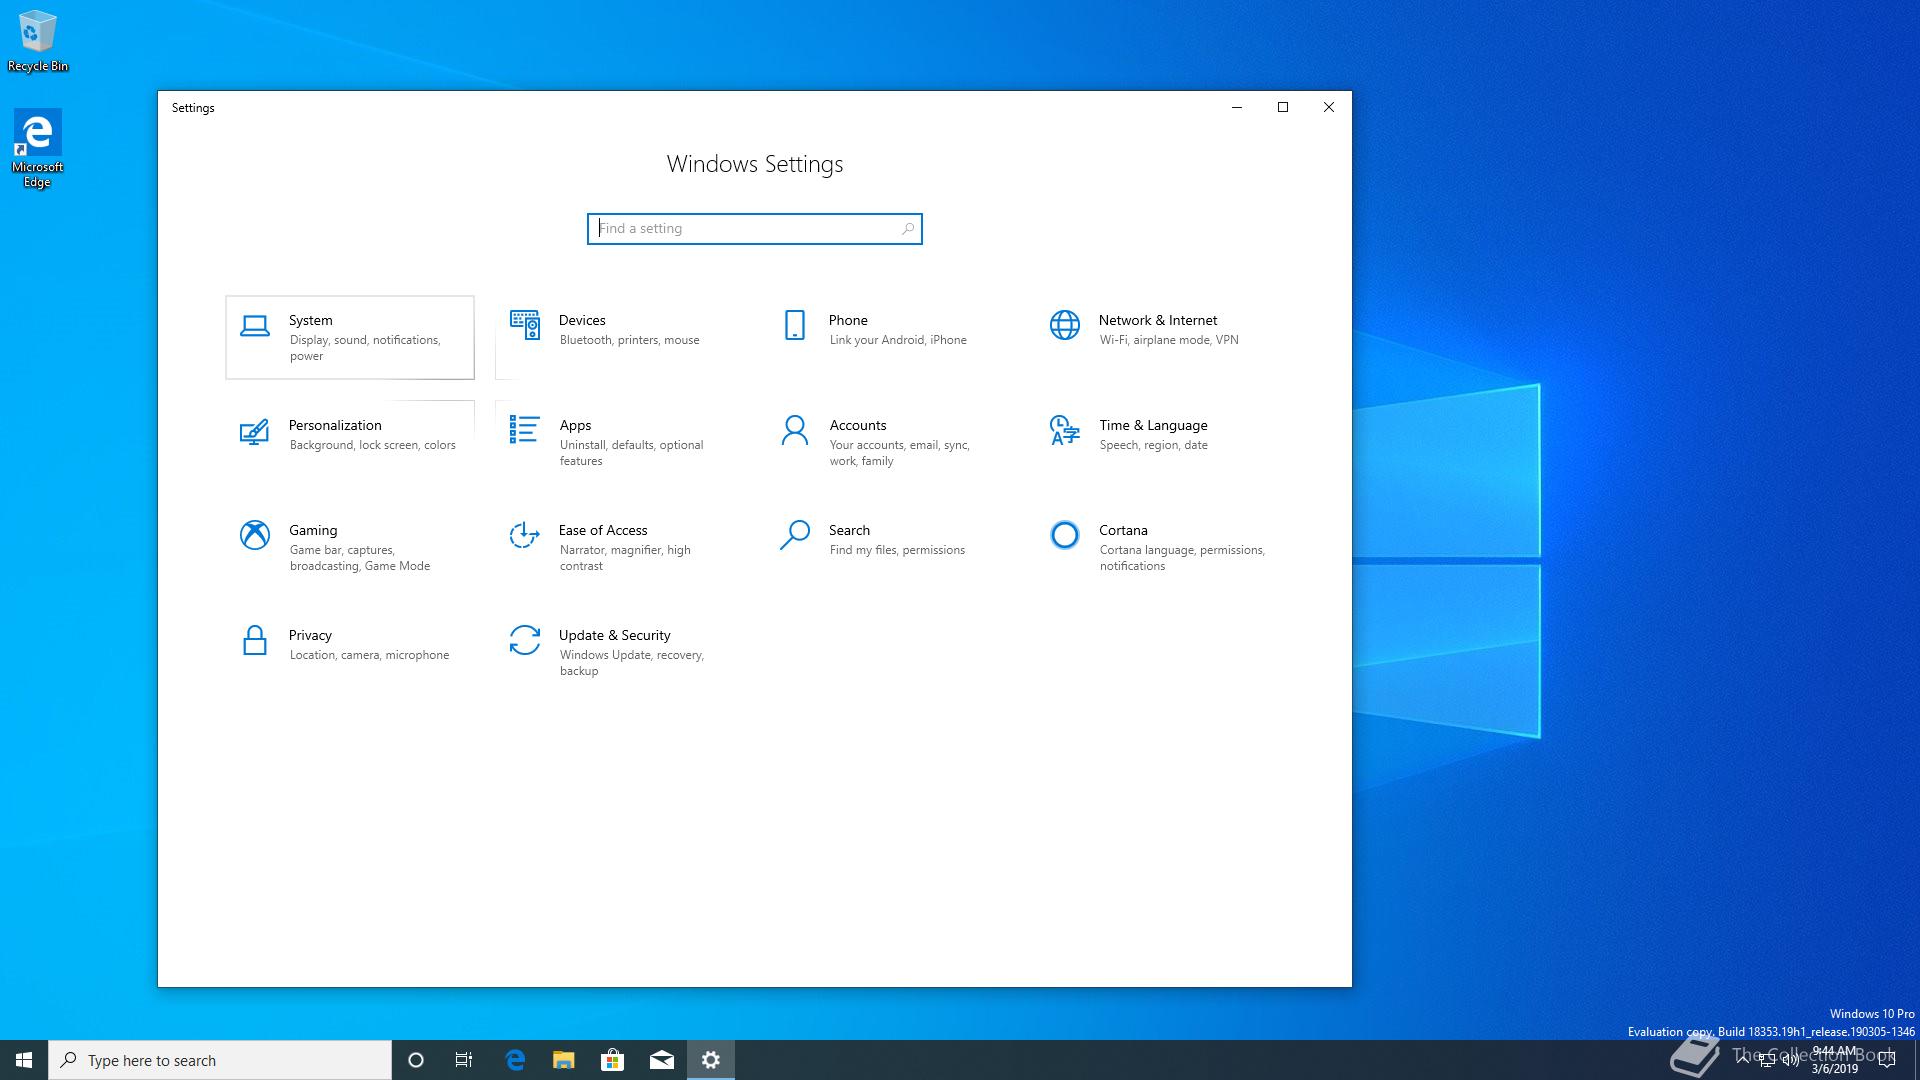Select the Search category magnifier icon

(x=795, y=535)
